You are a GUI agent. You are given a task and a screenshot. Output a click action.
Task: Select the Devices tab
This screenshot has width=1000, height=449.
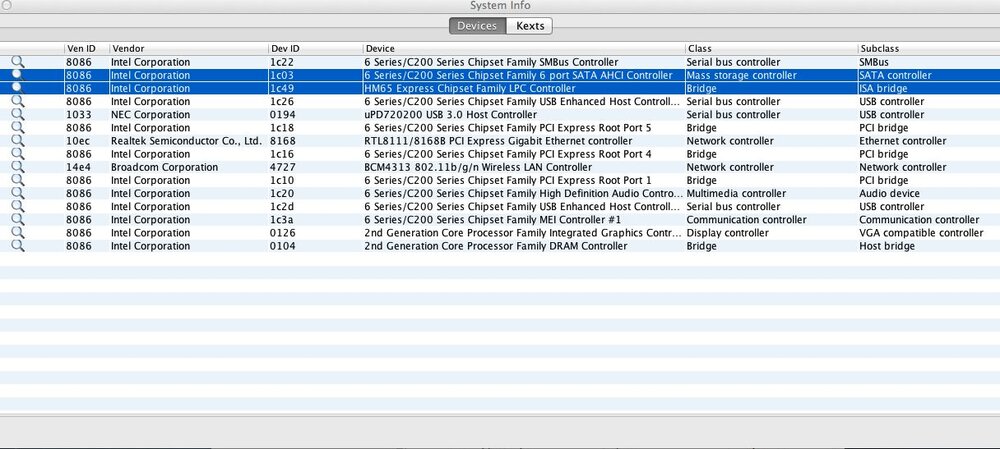pyautogui.click(x=477, y=26)
